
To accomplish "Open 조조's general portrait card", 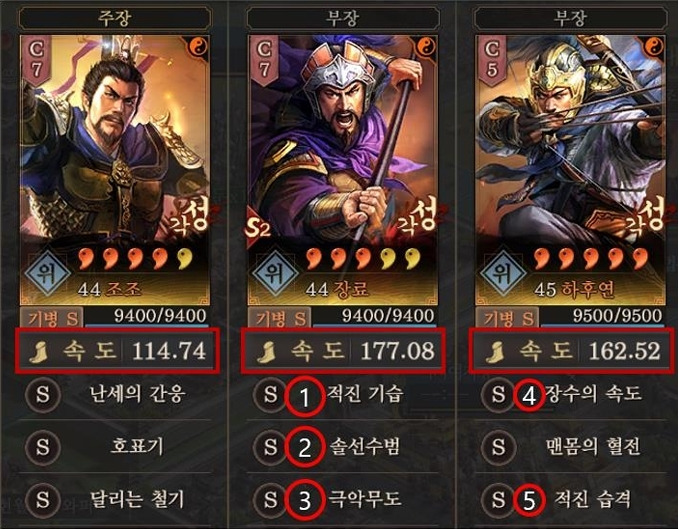I will pyautogui.click(x=115, y=170).
